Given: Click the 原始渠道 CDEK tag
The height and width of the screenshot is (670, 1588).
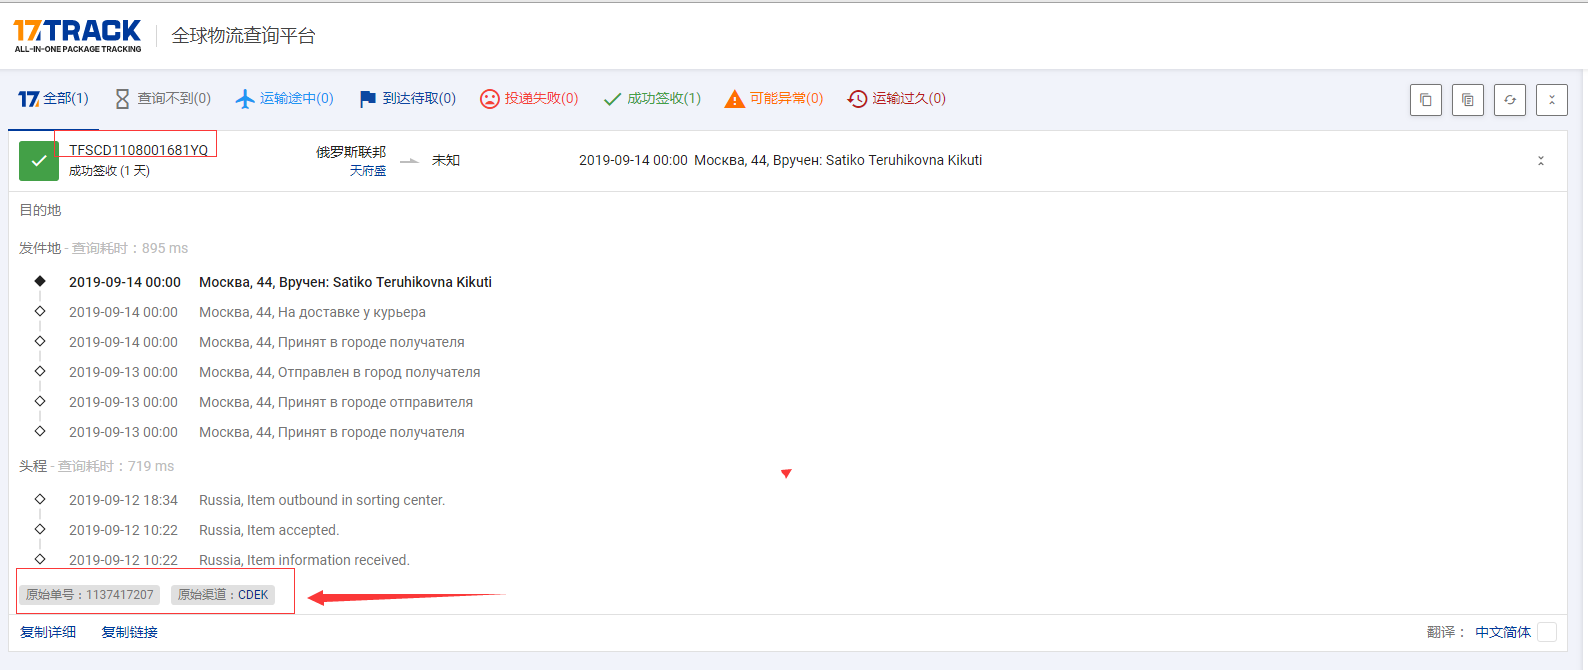Looking at the screenshot, I should click(x=223, y=595).
